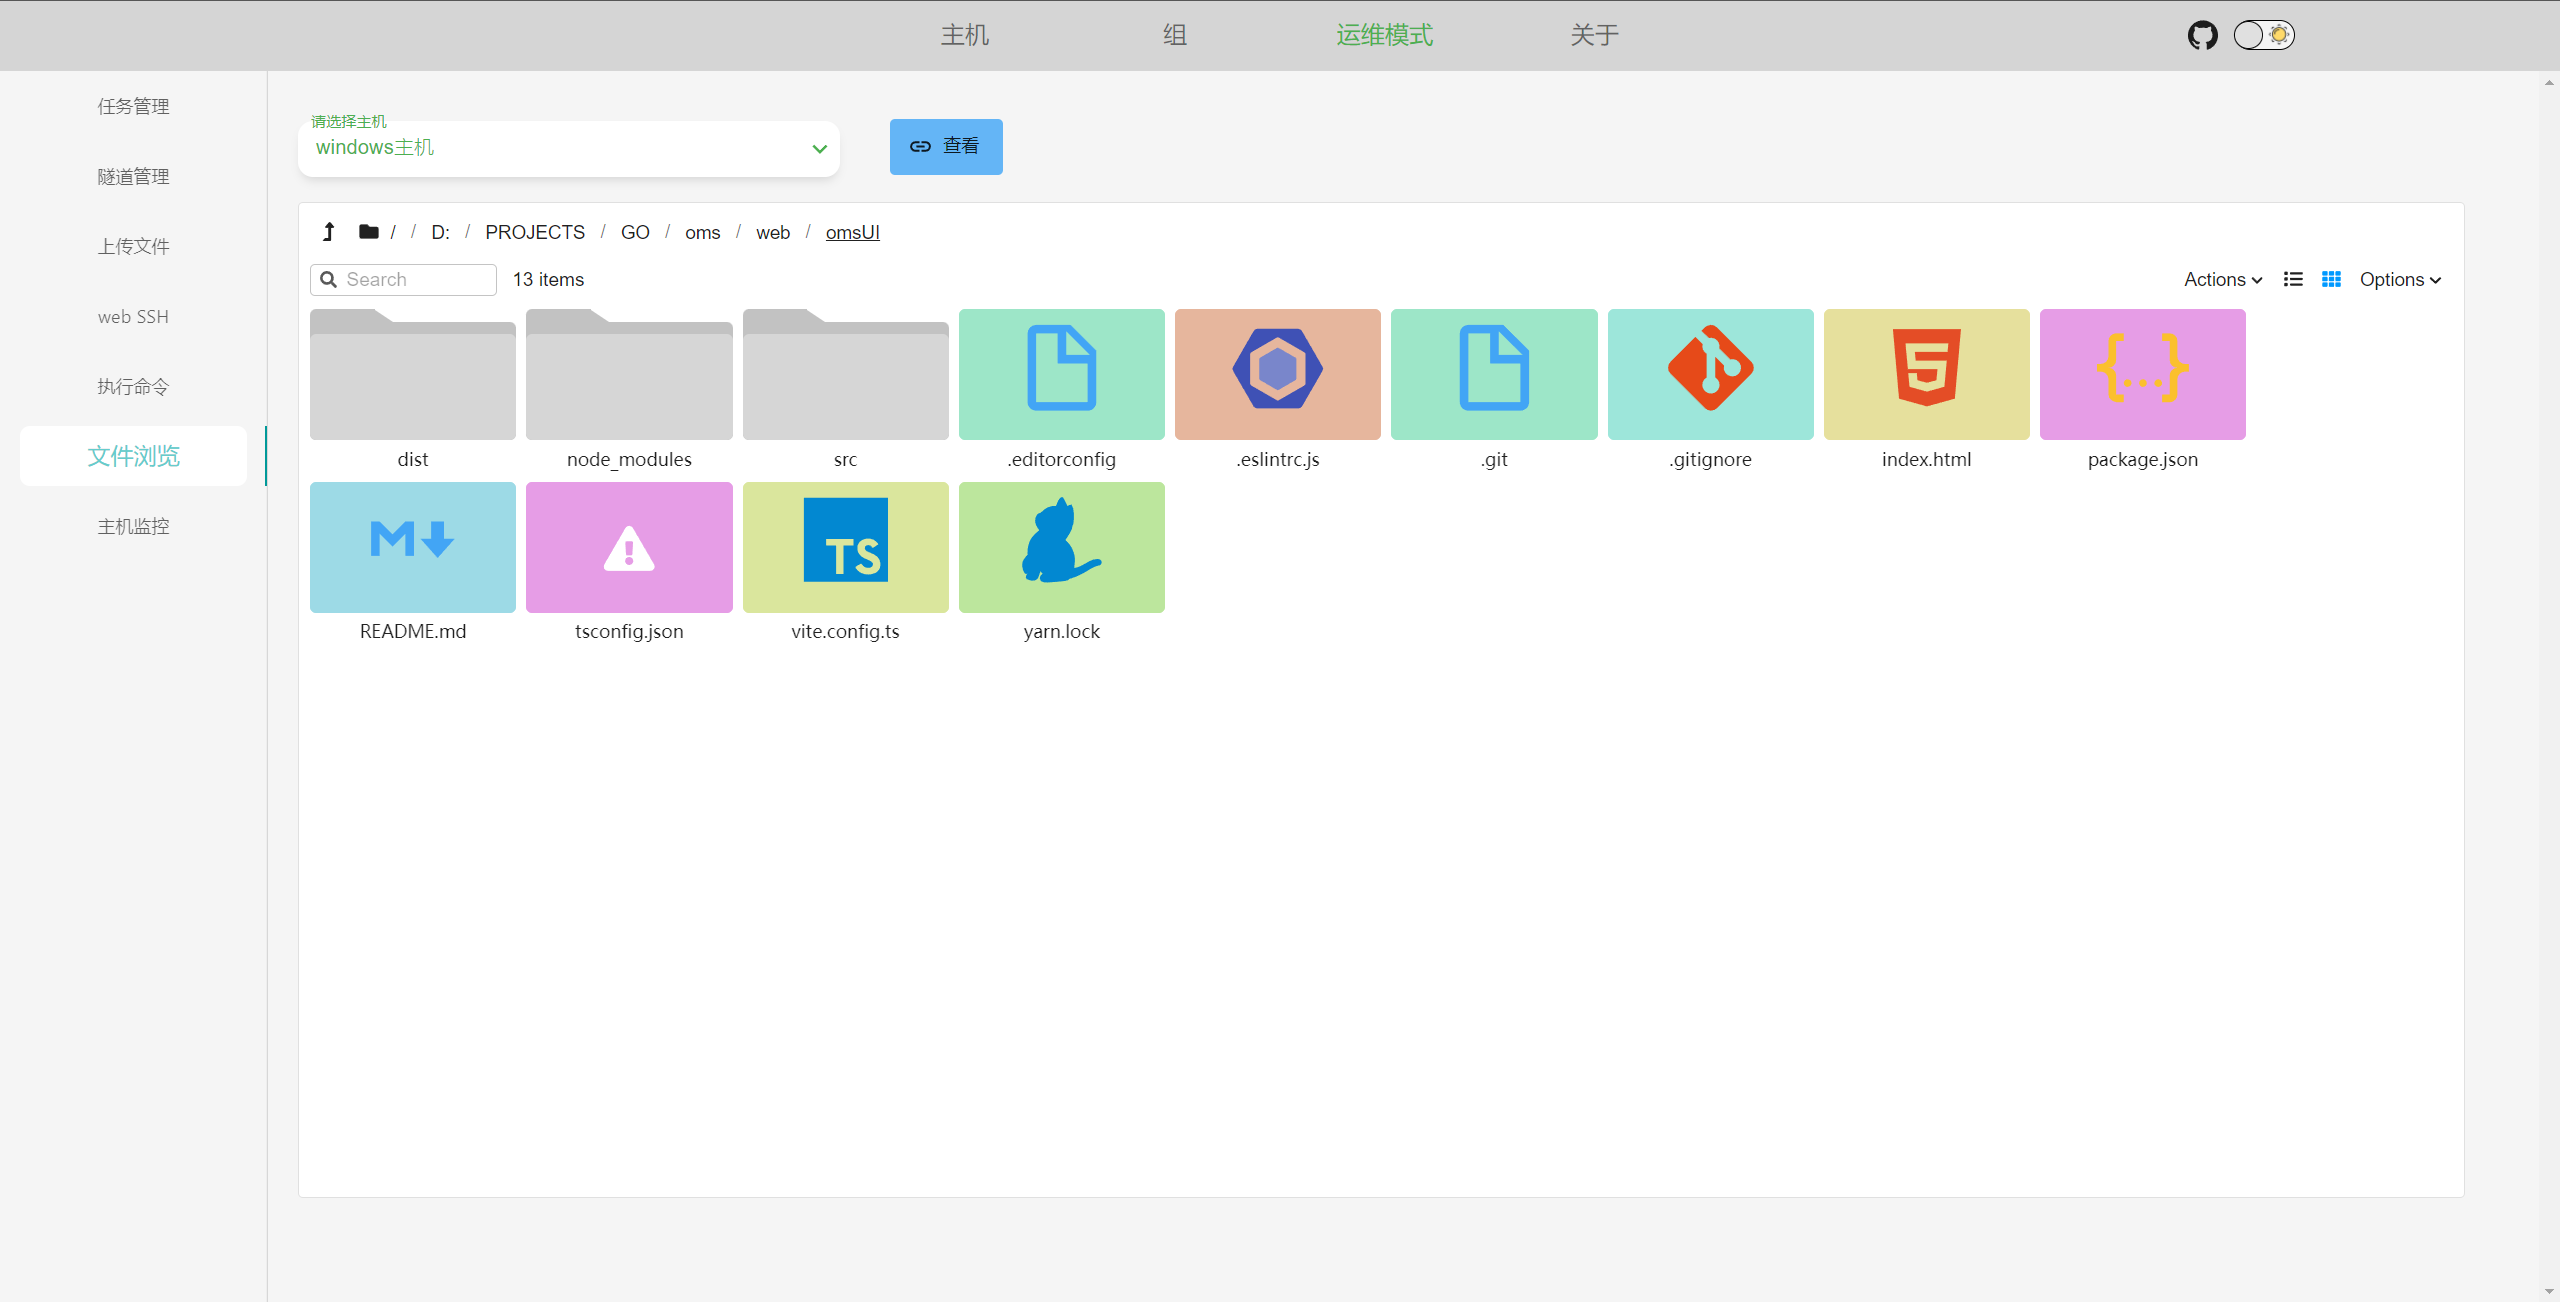The height and width of the screenshot is (1302, 2560).
Task: Select web SSH in the sidebar
Action: tap(133, 317)
